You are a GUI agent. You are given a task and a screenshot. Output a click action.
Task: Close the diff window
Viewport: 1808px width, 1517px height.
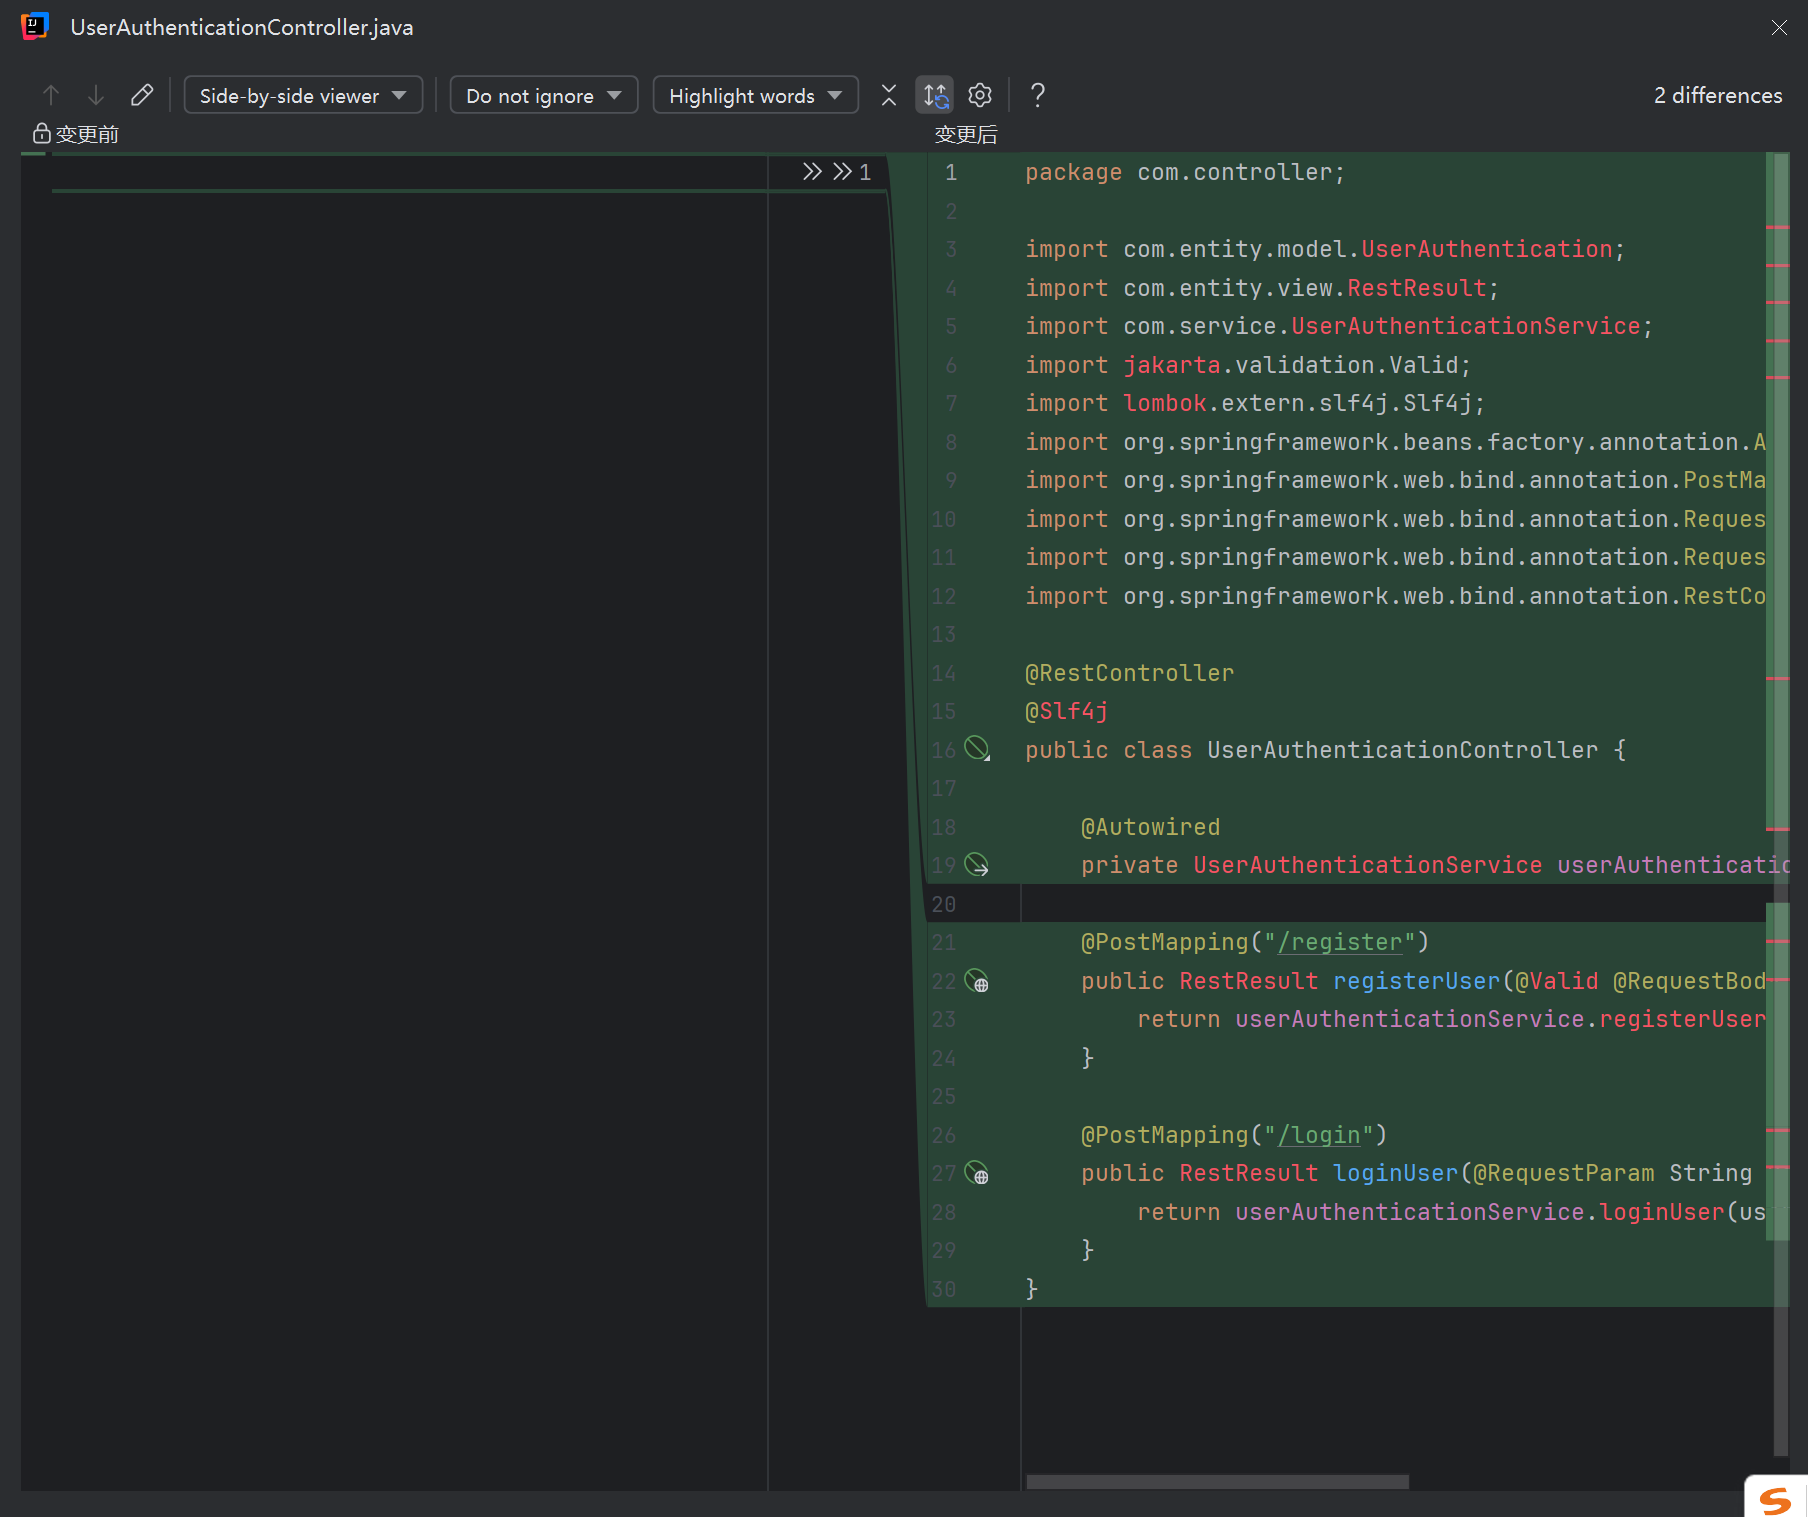(x=1779, y=28)
